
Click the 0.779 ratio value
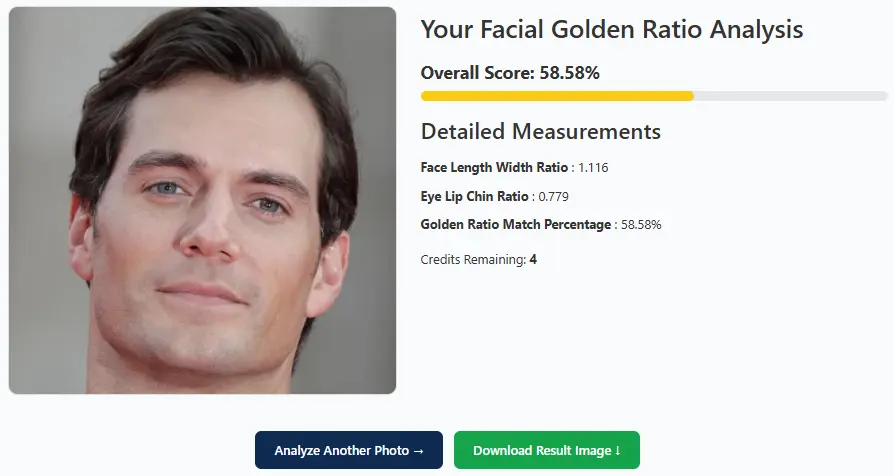(x=554, y=196)
